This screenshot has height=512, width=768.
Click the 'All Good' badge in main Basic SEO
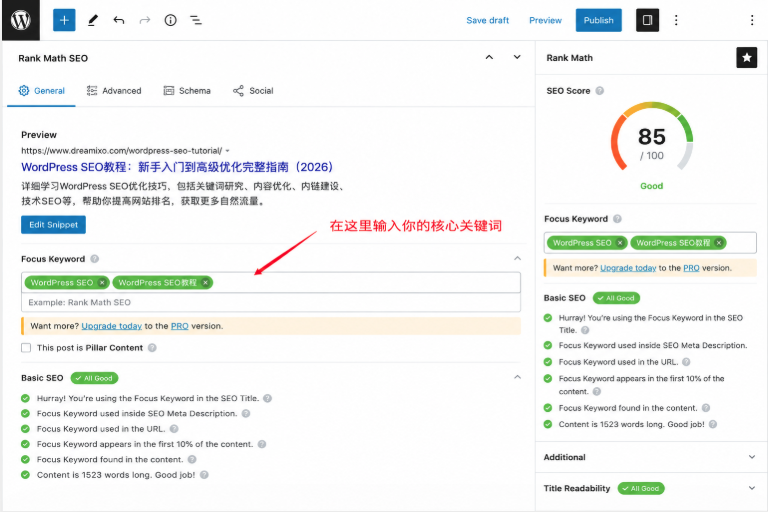click(95, 378)
